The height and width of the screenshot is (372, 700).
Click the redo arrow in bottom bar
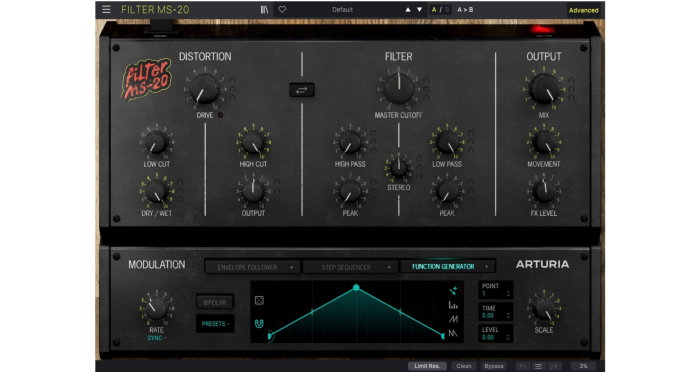coord(554,366)
